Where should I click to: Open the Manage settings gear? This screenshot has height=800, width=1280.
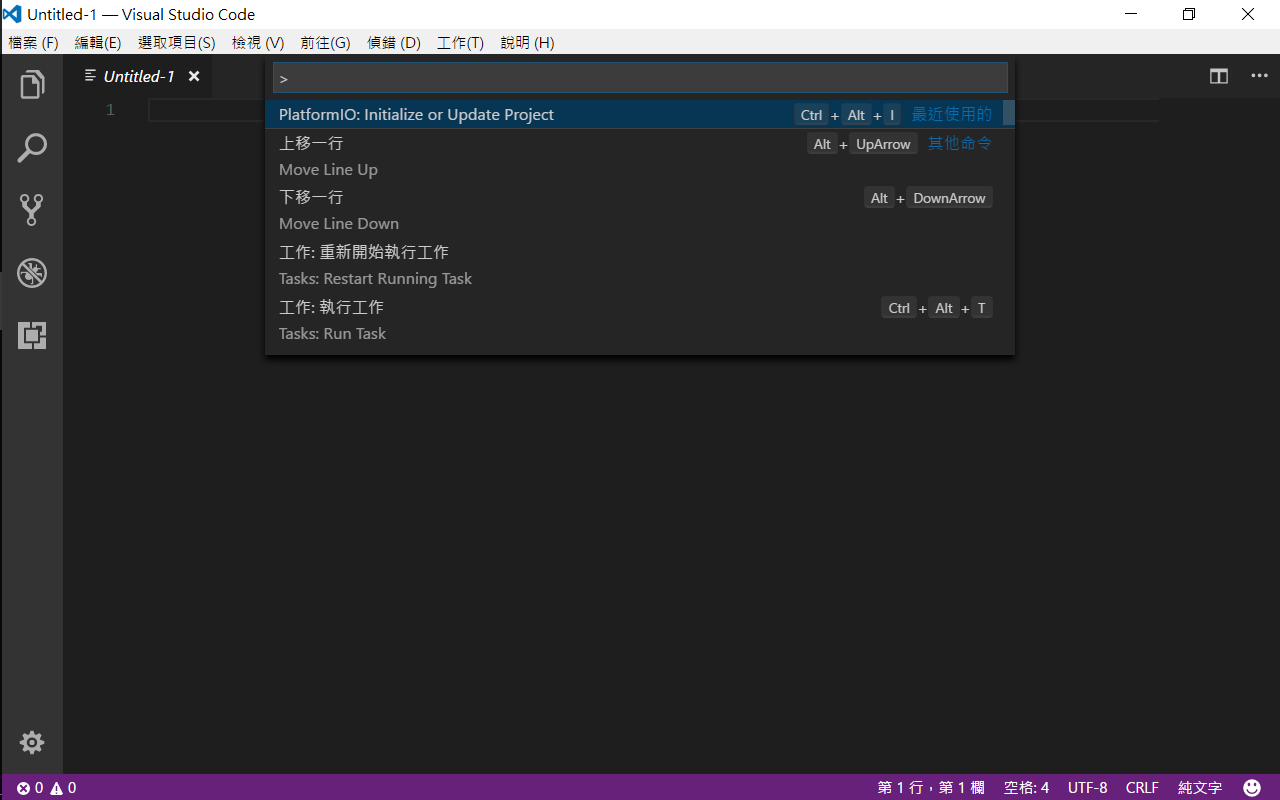31,742
